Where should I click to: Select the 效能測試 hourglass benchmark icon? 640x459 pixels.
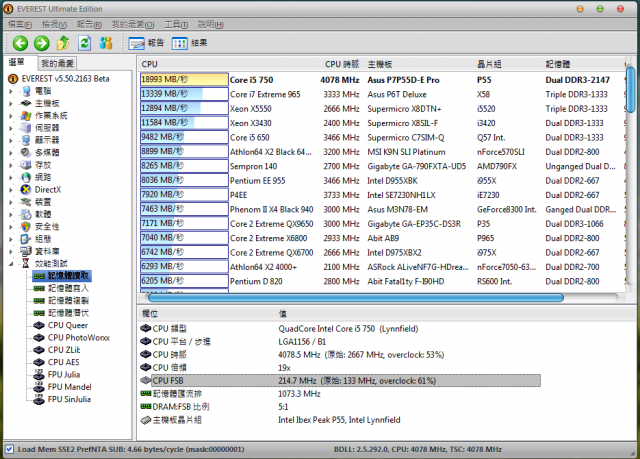click(26, 263)
